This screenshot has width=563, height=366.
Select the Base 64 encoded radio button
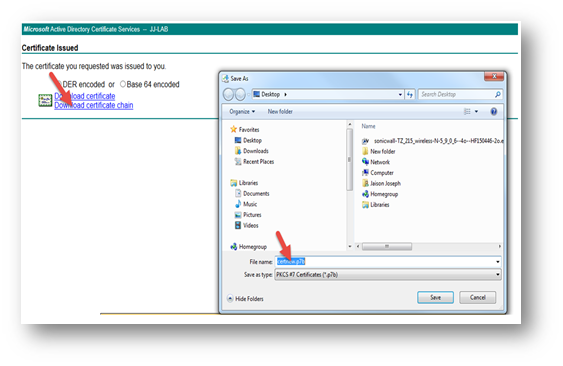coord(123,84)
